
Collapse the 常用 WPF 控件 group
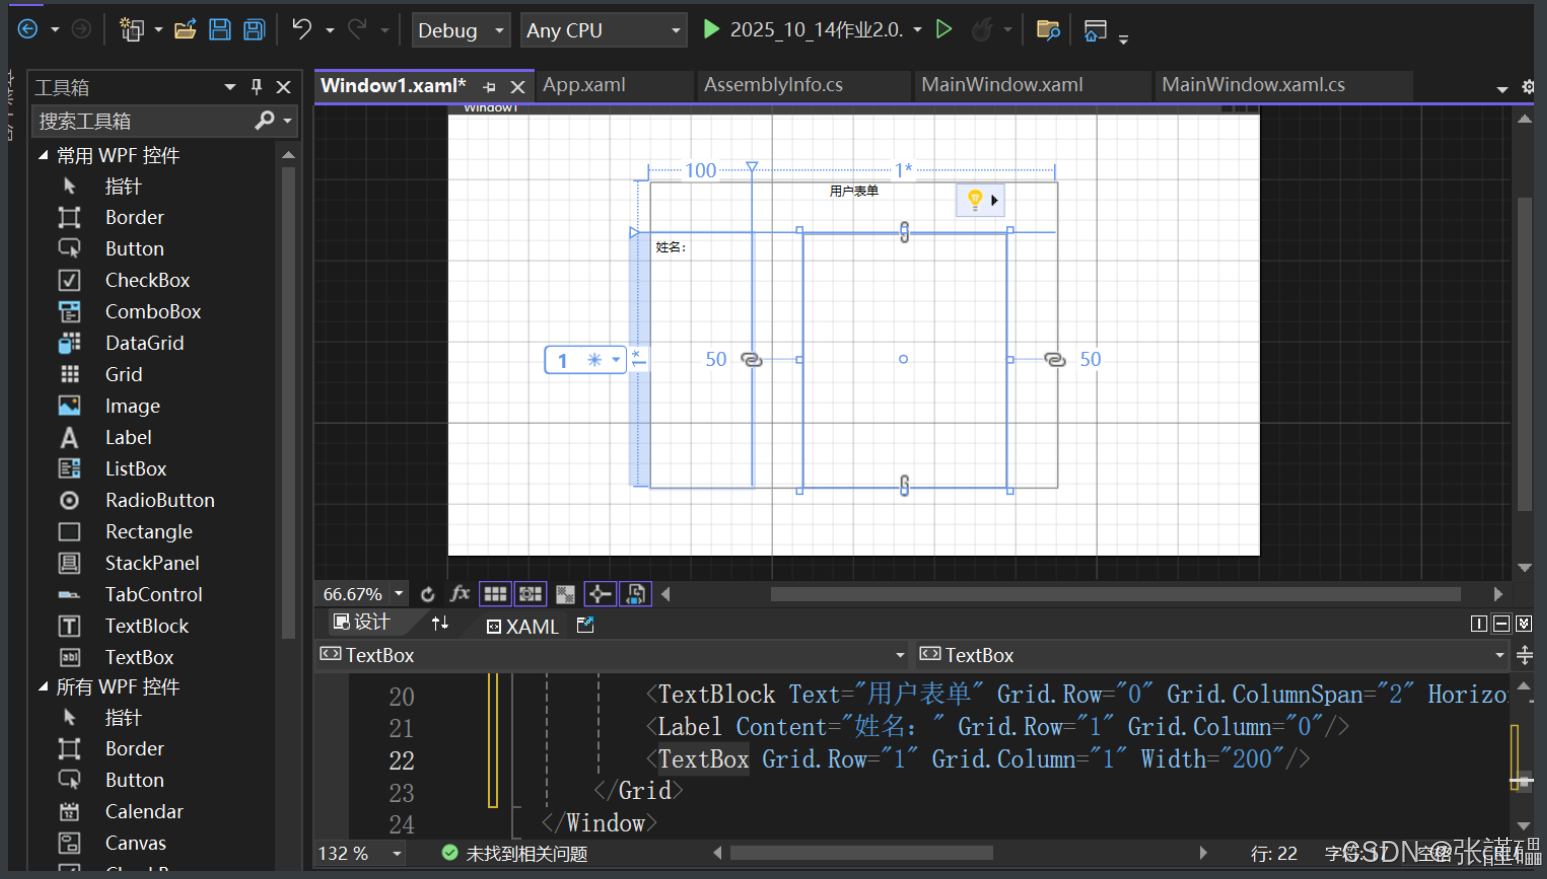[x=43, y=155]
